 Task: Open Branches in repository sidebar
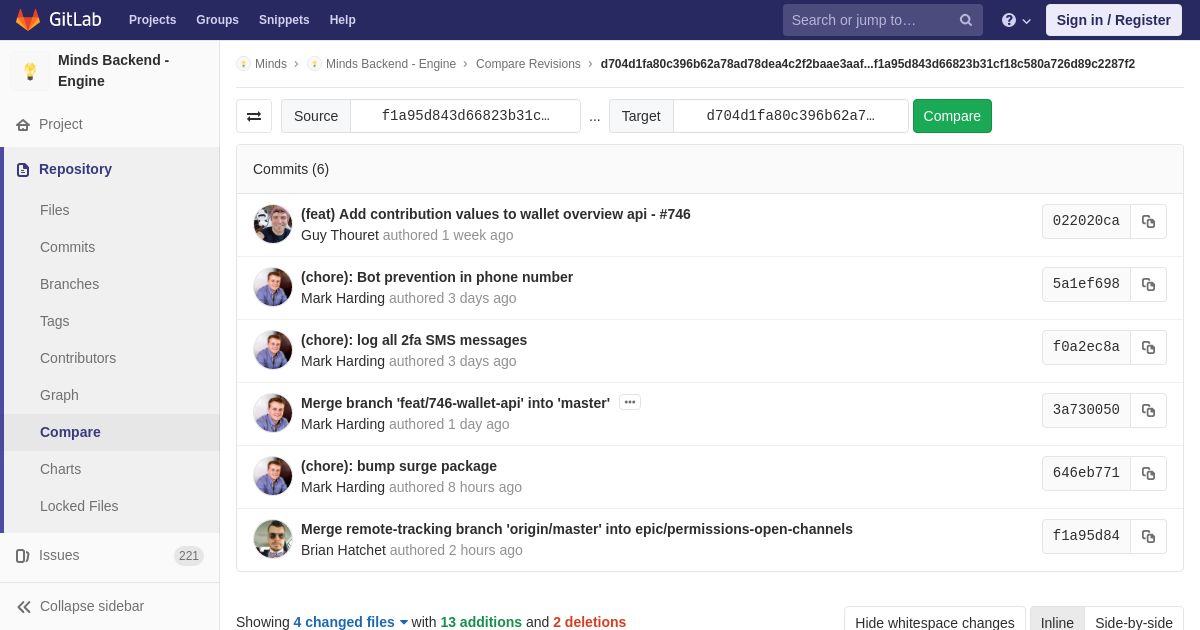pyautogui.click(x=69, y=284)
